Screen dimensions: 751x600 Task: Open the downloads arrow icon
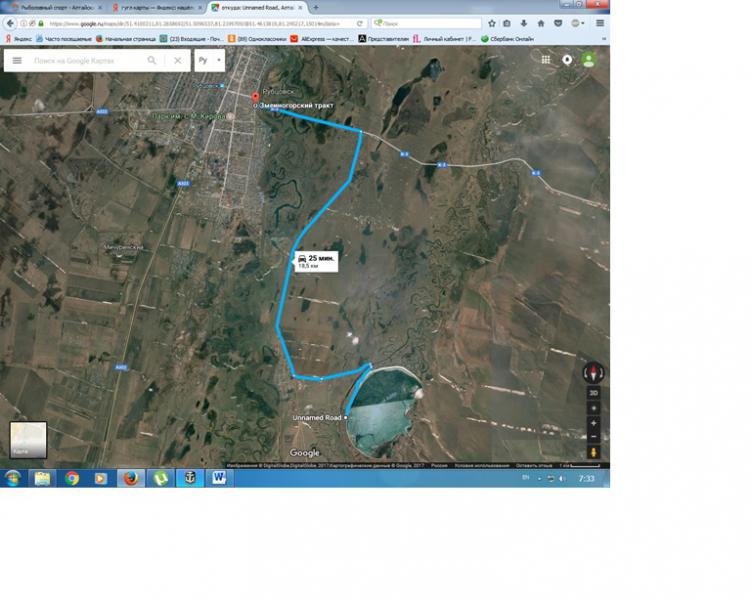[x=523, y=23]
